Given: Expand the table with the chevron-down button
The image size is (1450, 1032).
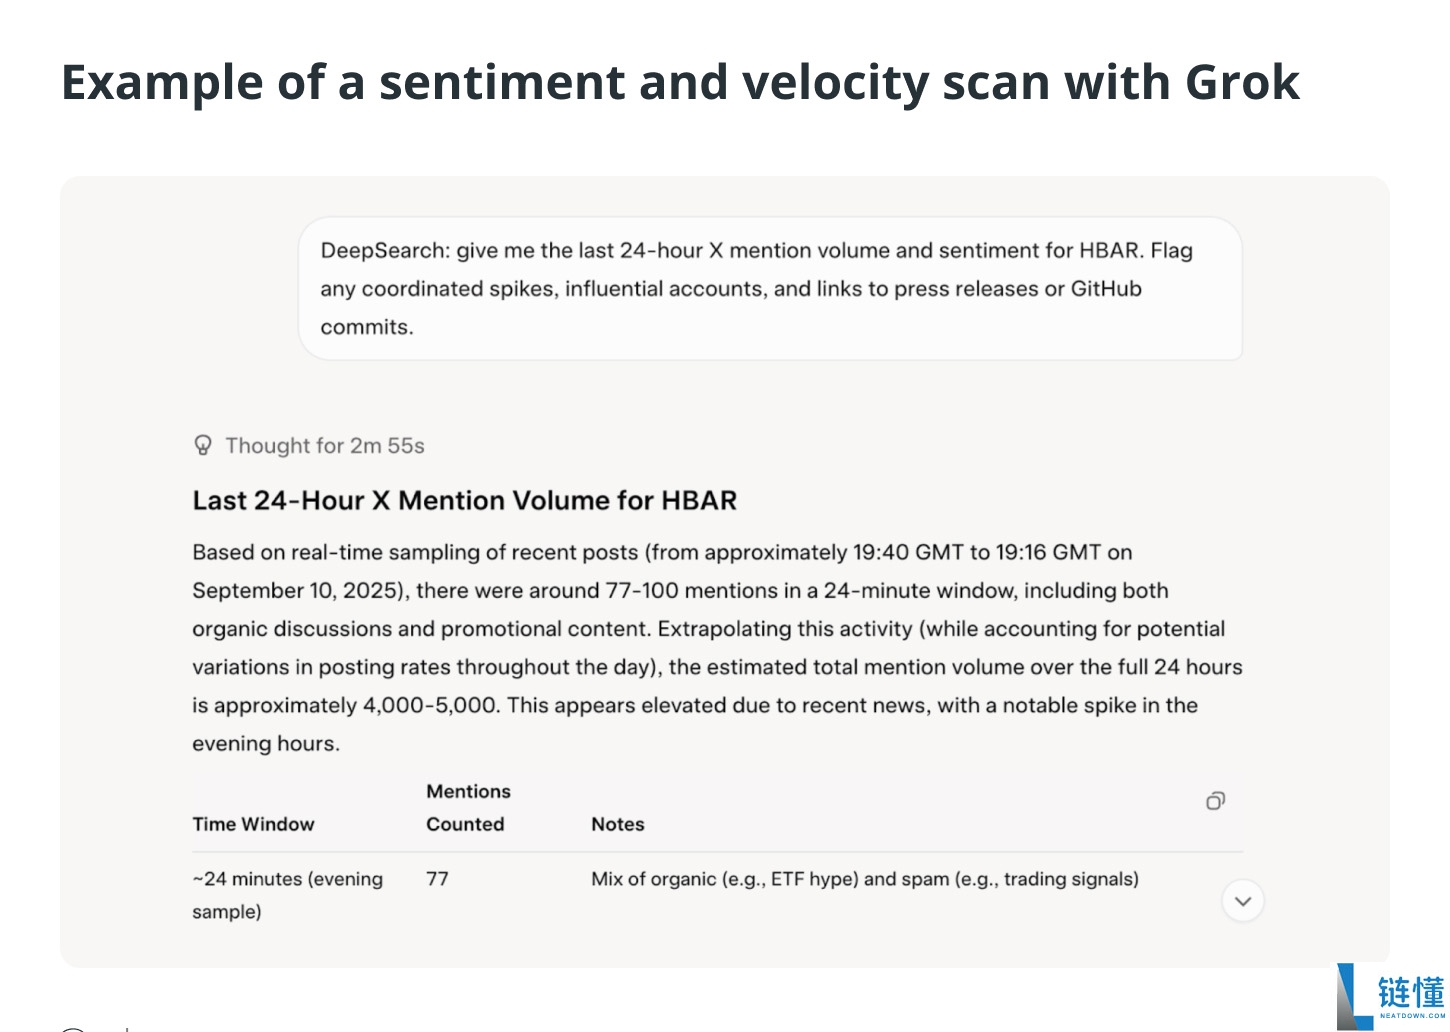Looking at the screenshot, I should tap(1243, 901).
